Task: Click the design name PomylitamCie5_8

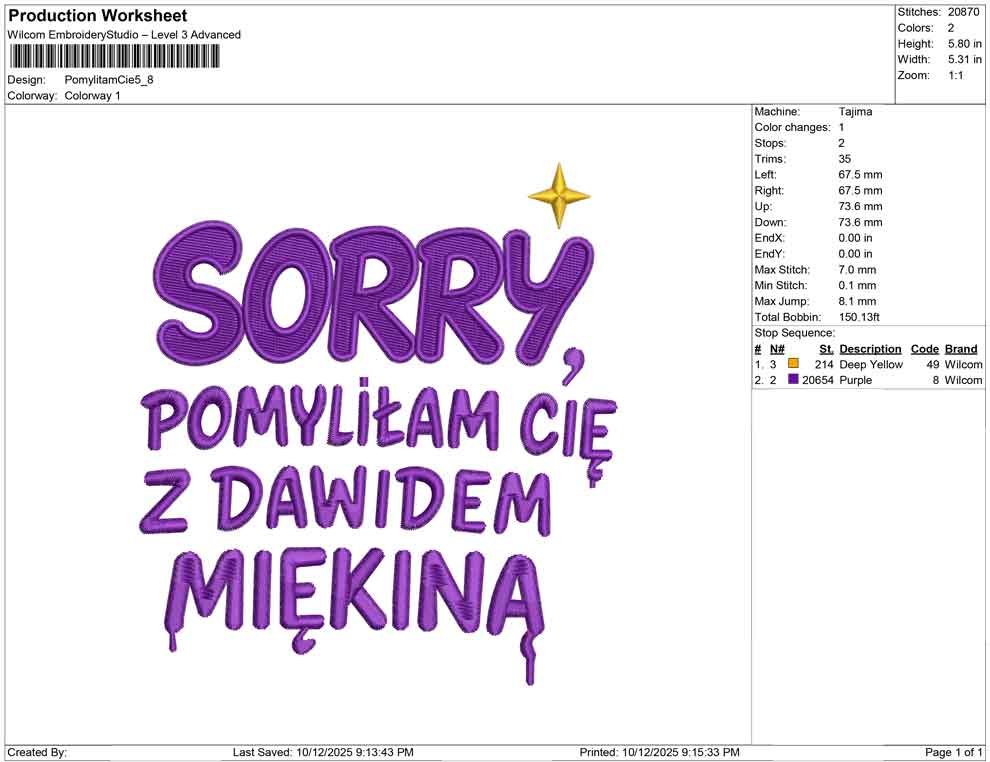Action: (109, 80)
